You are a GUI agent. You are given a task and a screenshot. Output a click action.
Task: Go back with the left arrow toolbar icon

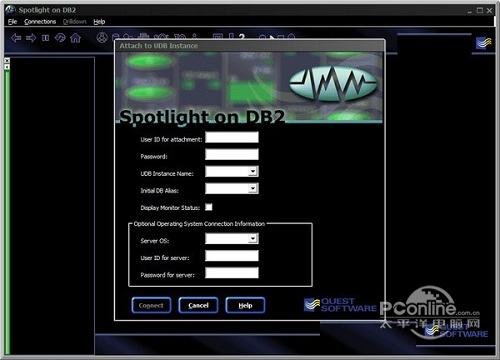point(16,38)
